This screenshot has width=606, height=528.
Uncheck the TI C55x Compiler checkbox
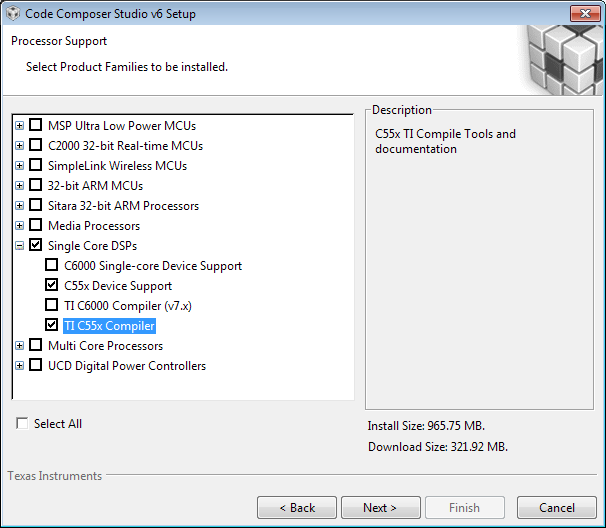(x=51, y=325)
